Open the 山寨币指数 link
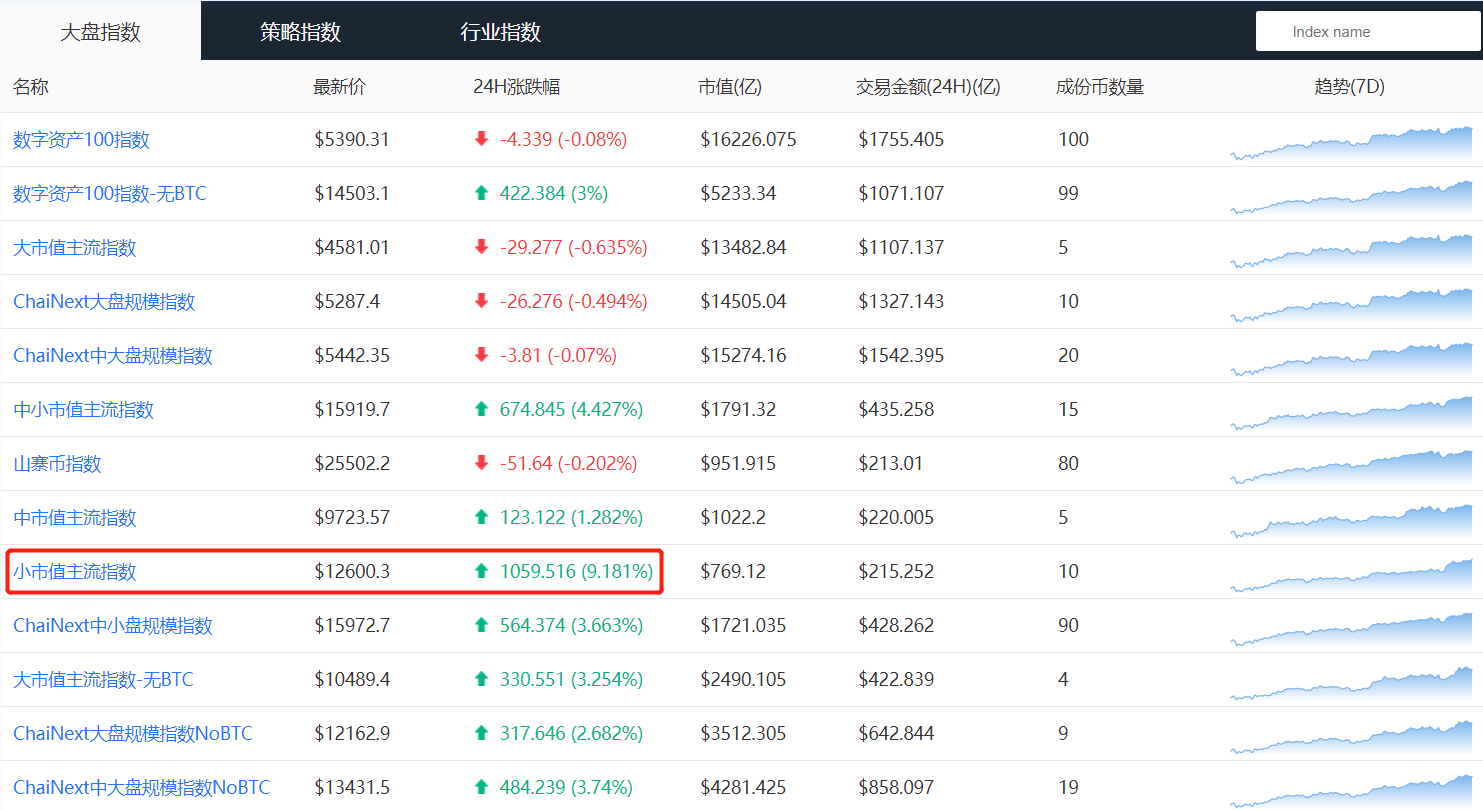Image resolution: width=1483 pixels, height=810 pixels. click(x=57, y=464)
